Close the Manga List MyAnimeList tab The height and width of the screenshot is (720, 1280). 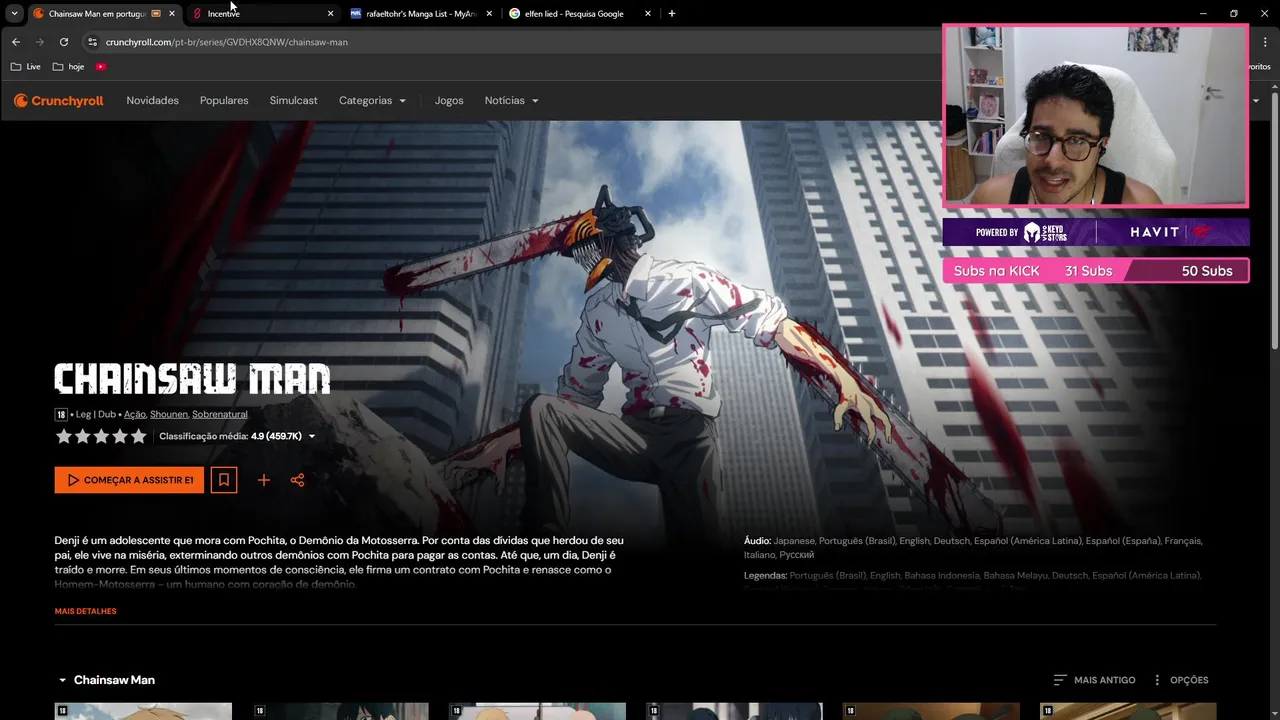(x=489, y=13)
